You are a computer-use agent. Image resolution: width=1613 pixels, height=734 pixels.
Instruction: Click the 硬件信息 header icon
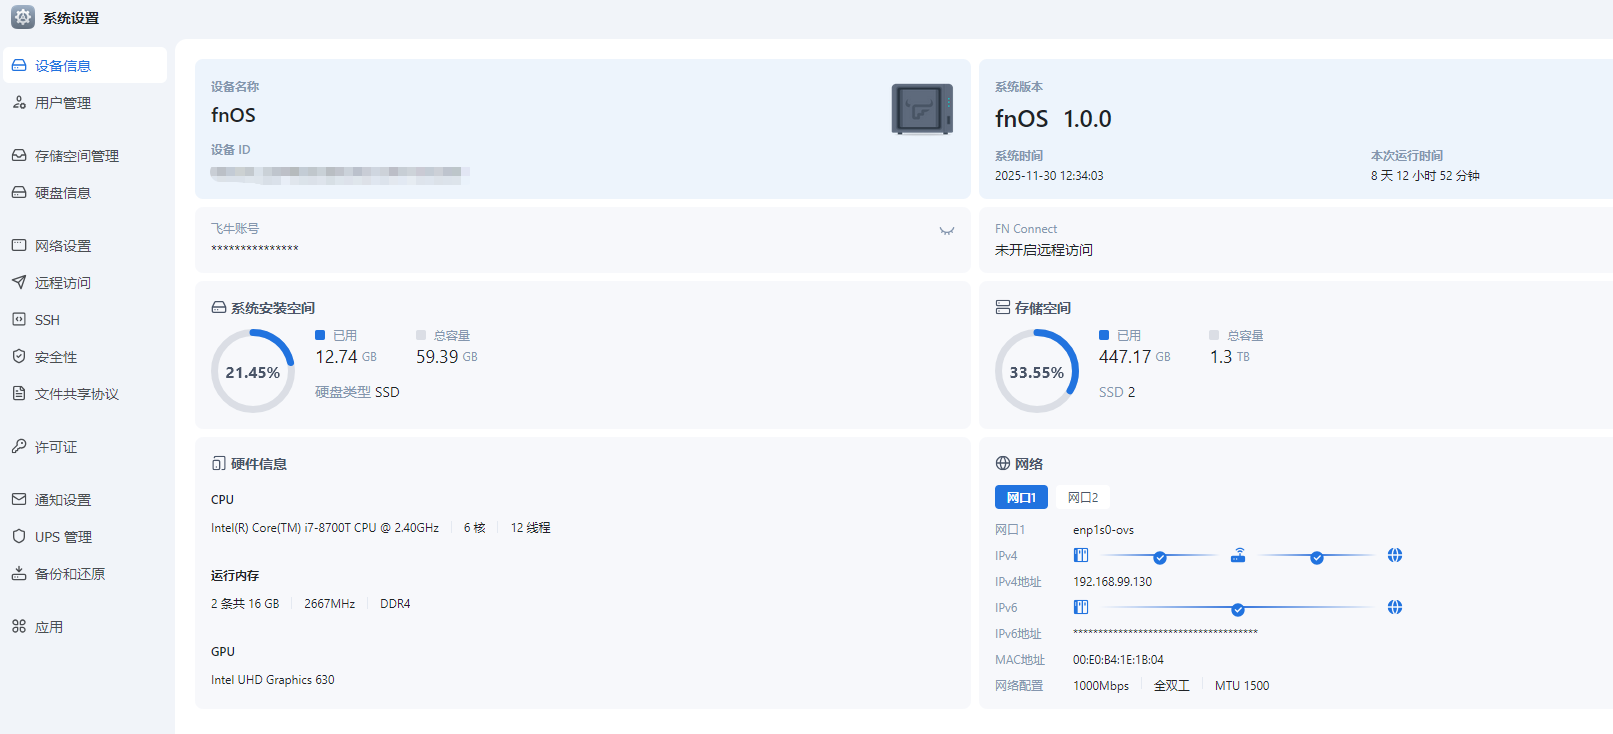tap(219, 463)
